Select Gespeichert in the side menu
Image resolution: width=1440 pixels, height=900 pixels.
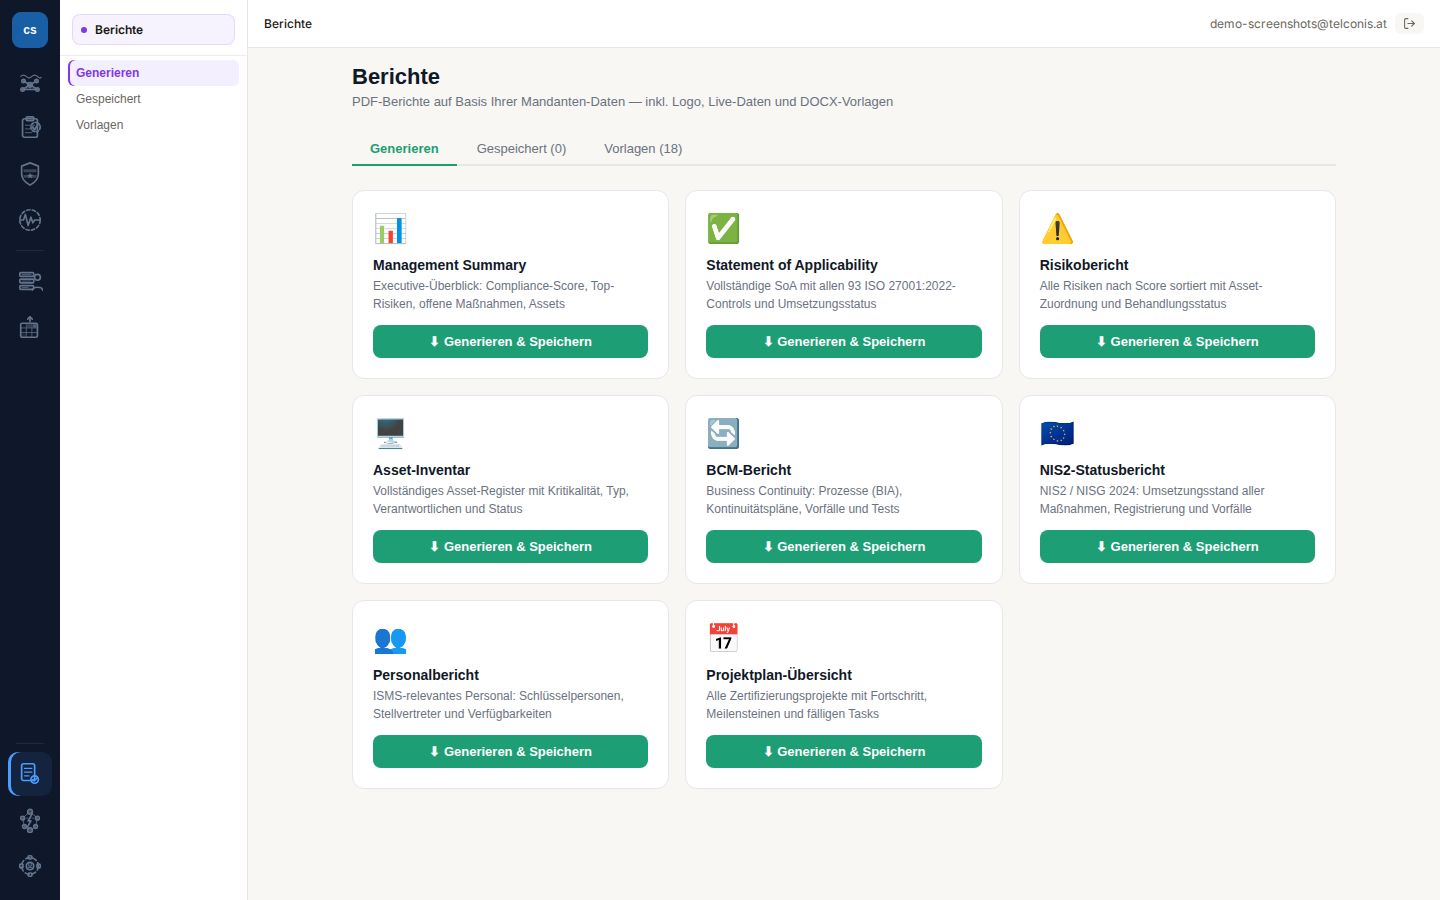click(108, 99)
